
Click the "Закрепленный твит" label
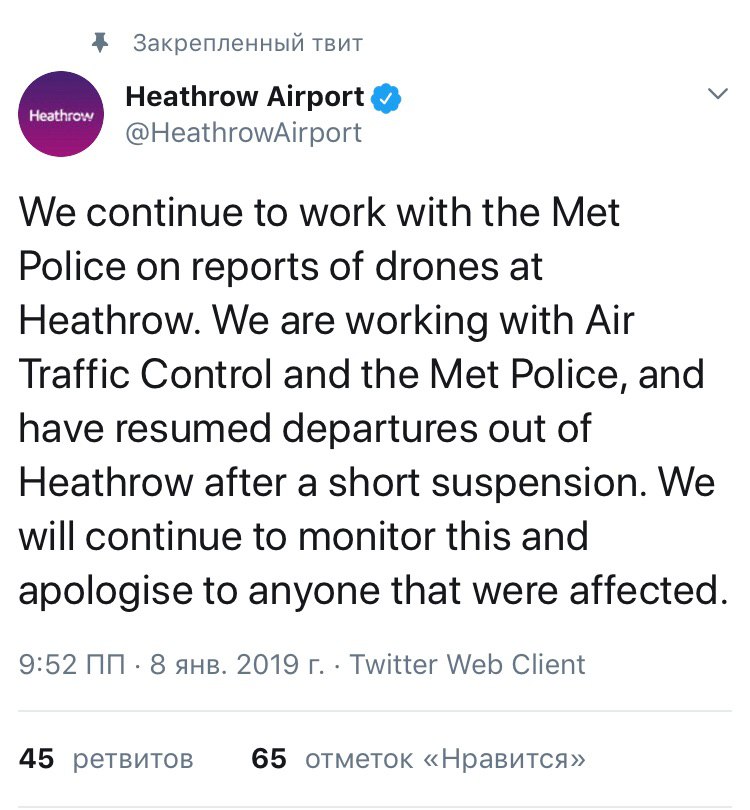pos(247,44)
